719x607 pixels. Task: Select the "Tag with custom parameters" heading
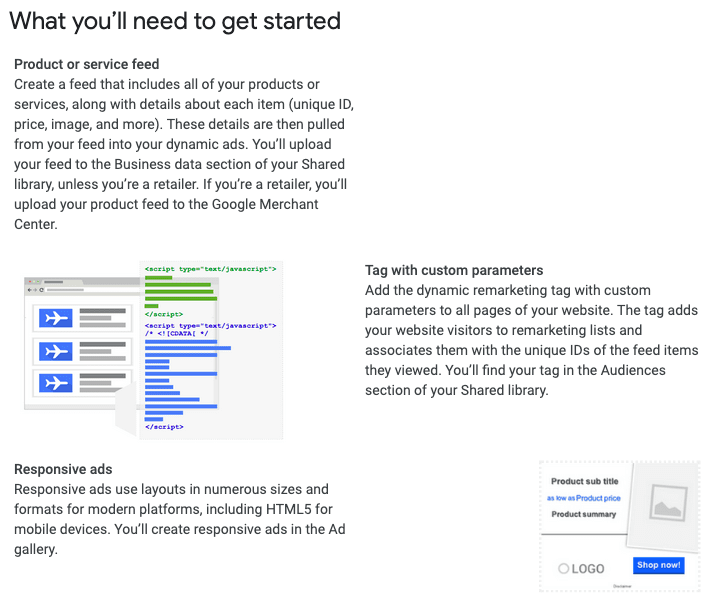click(x=454, y=270)
